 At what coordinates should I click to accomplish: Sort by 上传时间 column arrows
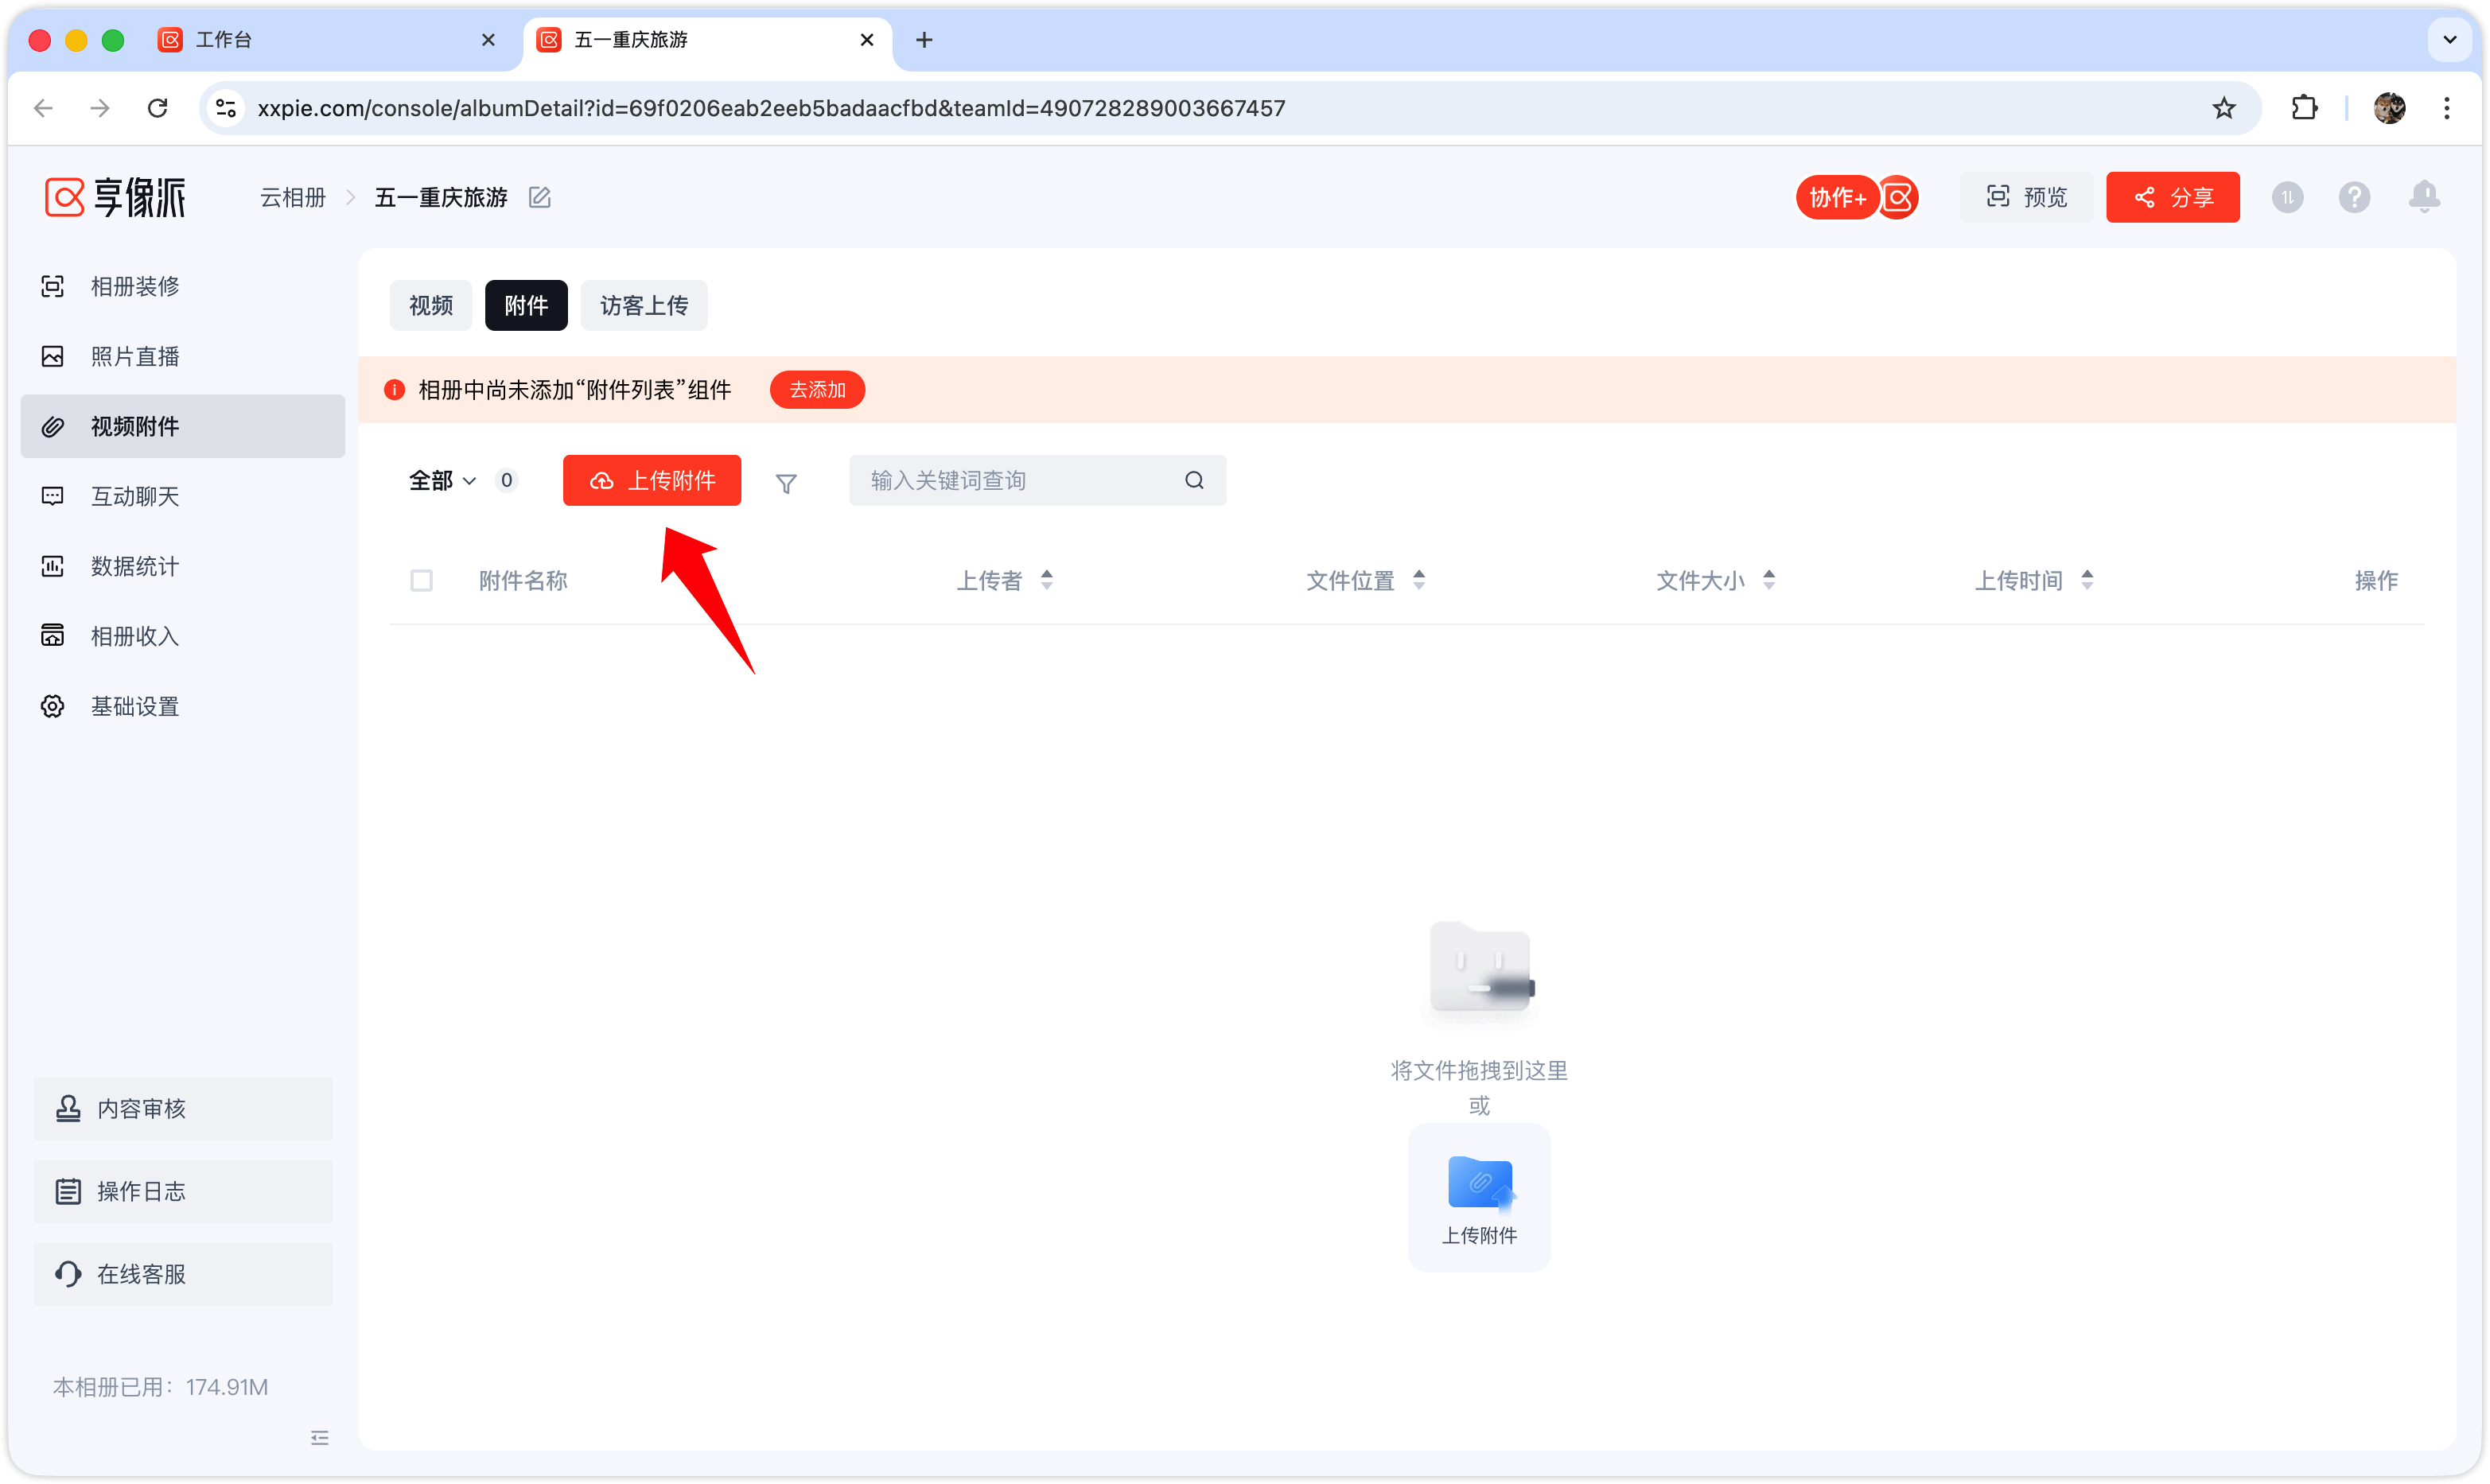click(2087, 580)
